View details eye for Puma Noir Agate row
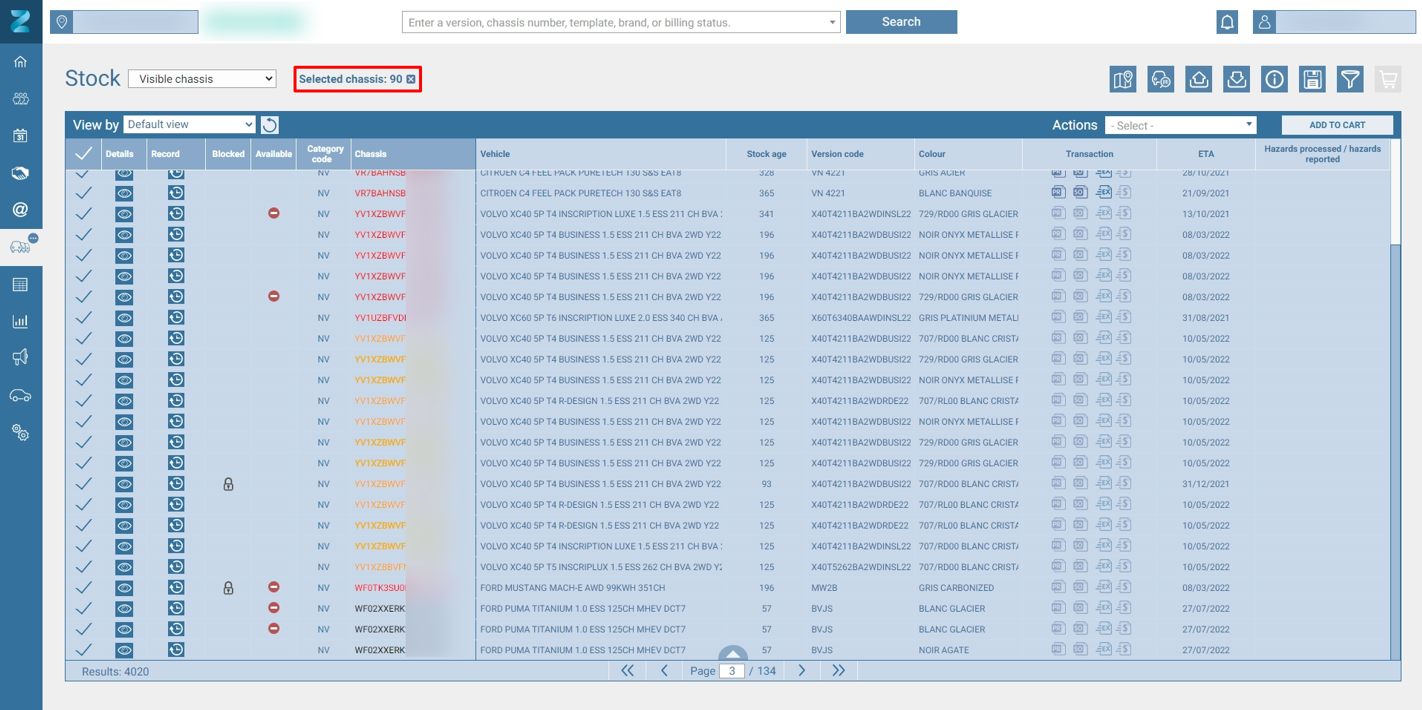The image size is (1422, 710). (124, 650)
